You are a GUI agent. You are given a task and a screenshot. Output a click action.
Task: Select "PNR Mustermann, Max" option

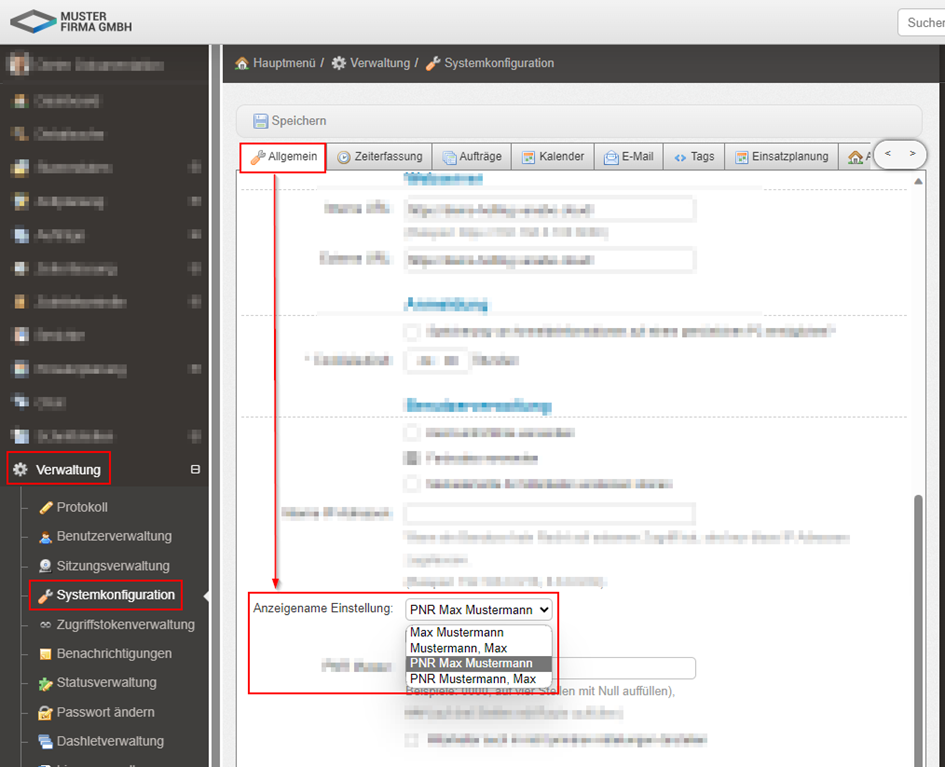(x=472, y=679)
